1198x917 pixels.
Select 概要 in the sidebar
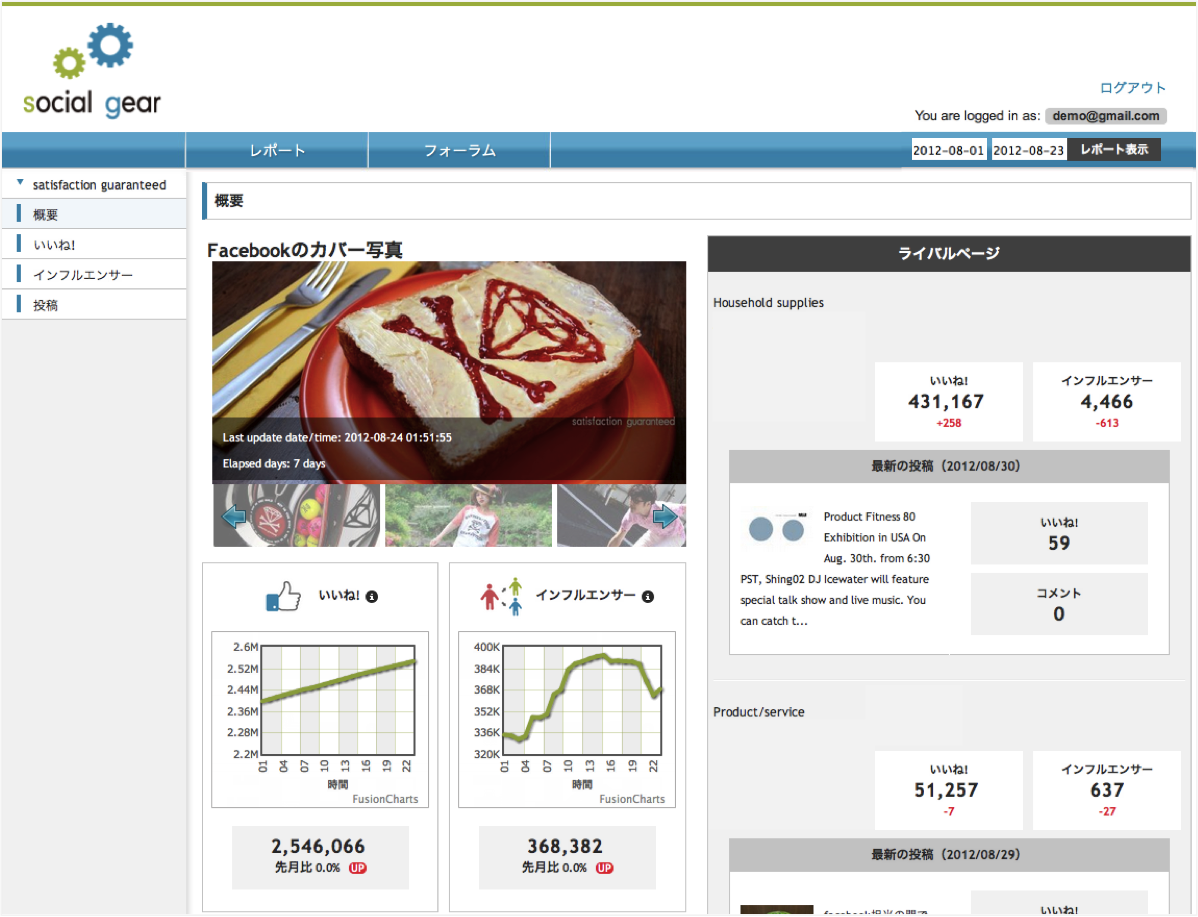pos(93,214)
